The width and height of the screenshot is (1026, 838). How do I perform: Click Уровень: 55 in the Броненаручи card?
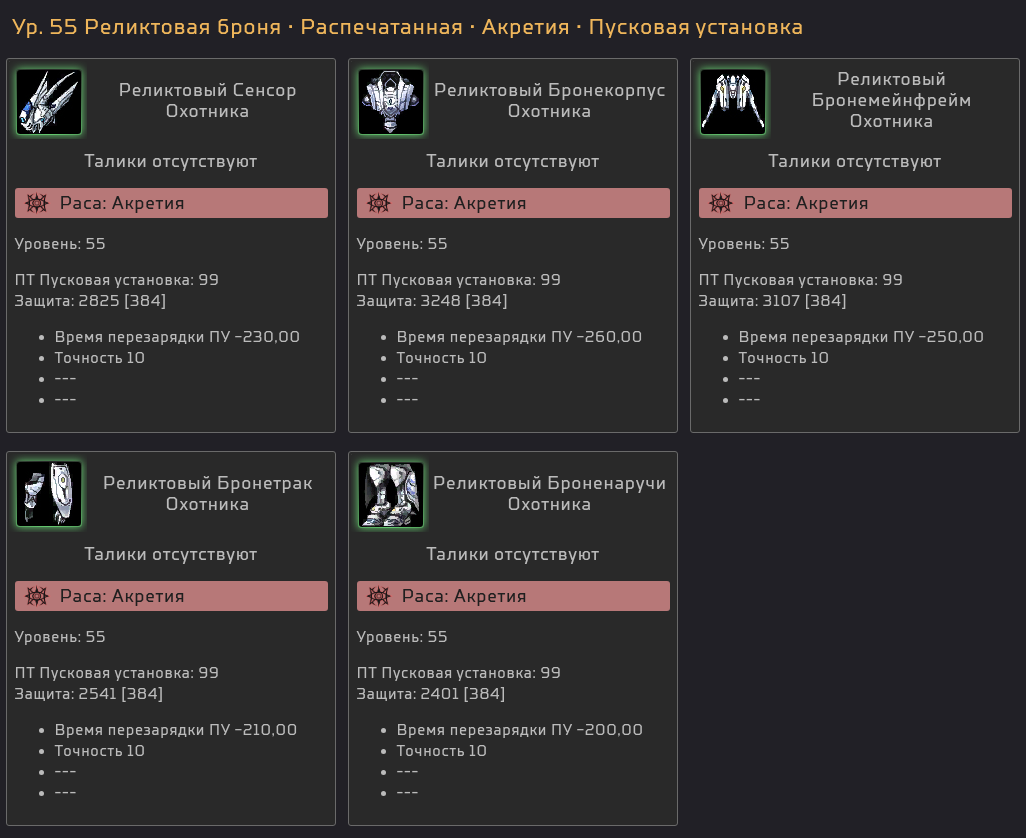coord(402,637)
